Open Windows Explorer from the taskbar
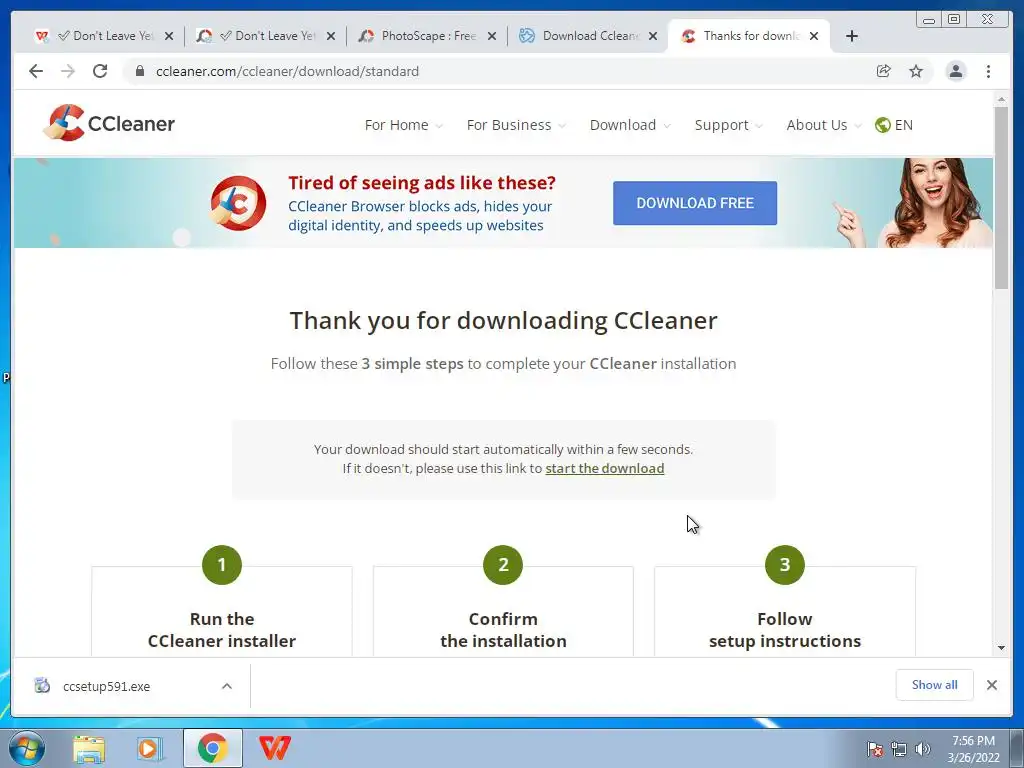Screen dimensions: 1024x768 (x=89, y=749)
